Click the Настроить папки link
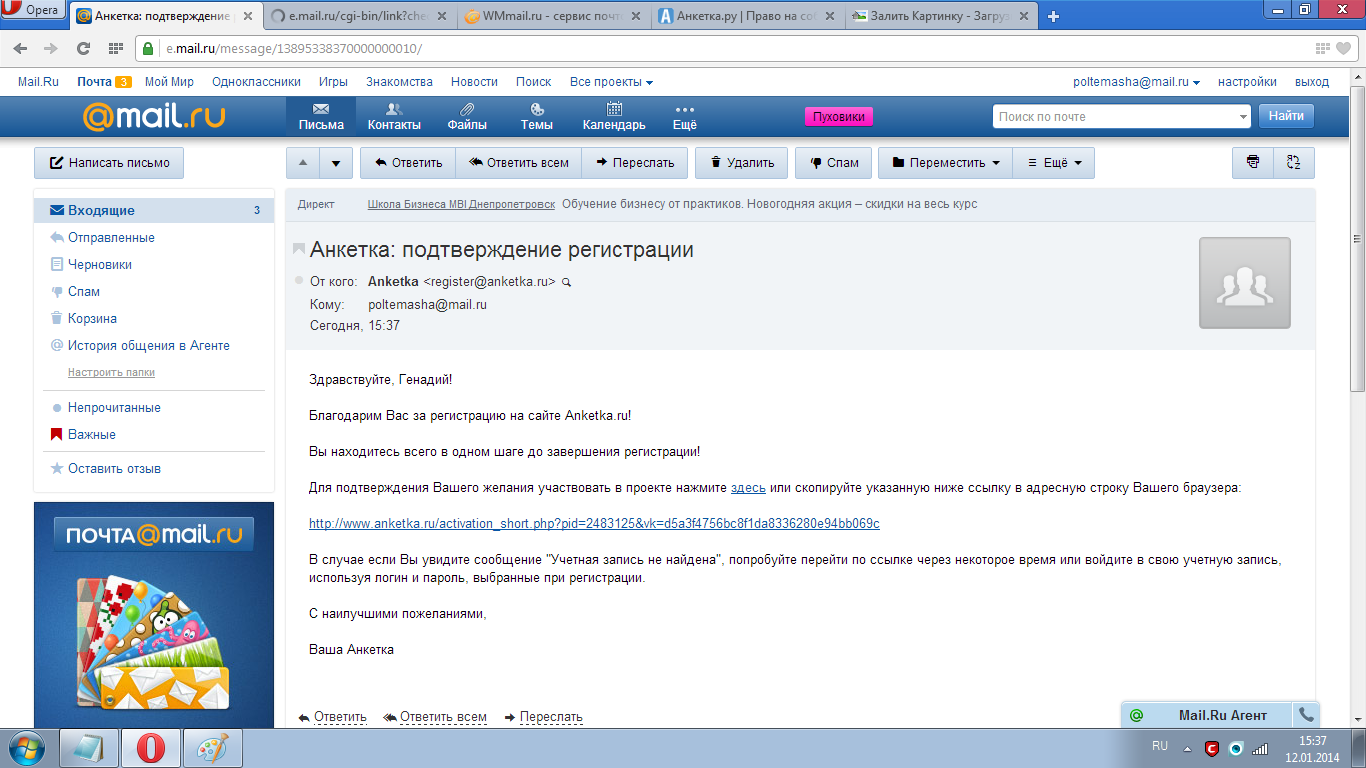 [x=111, y=372]
